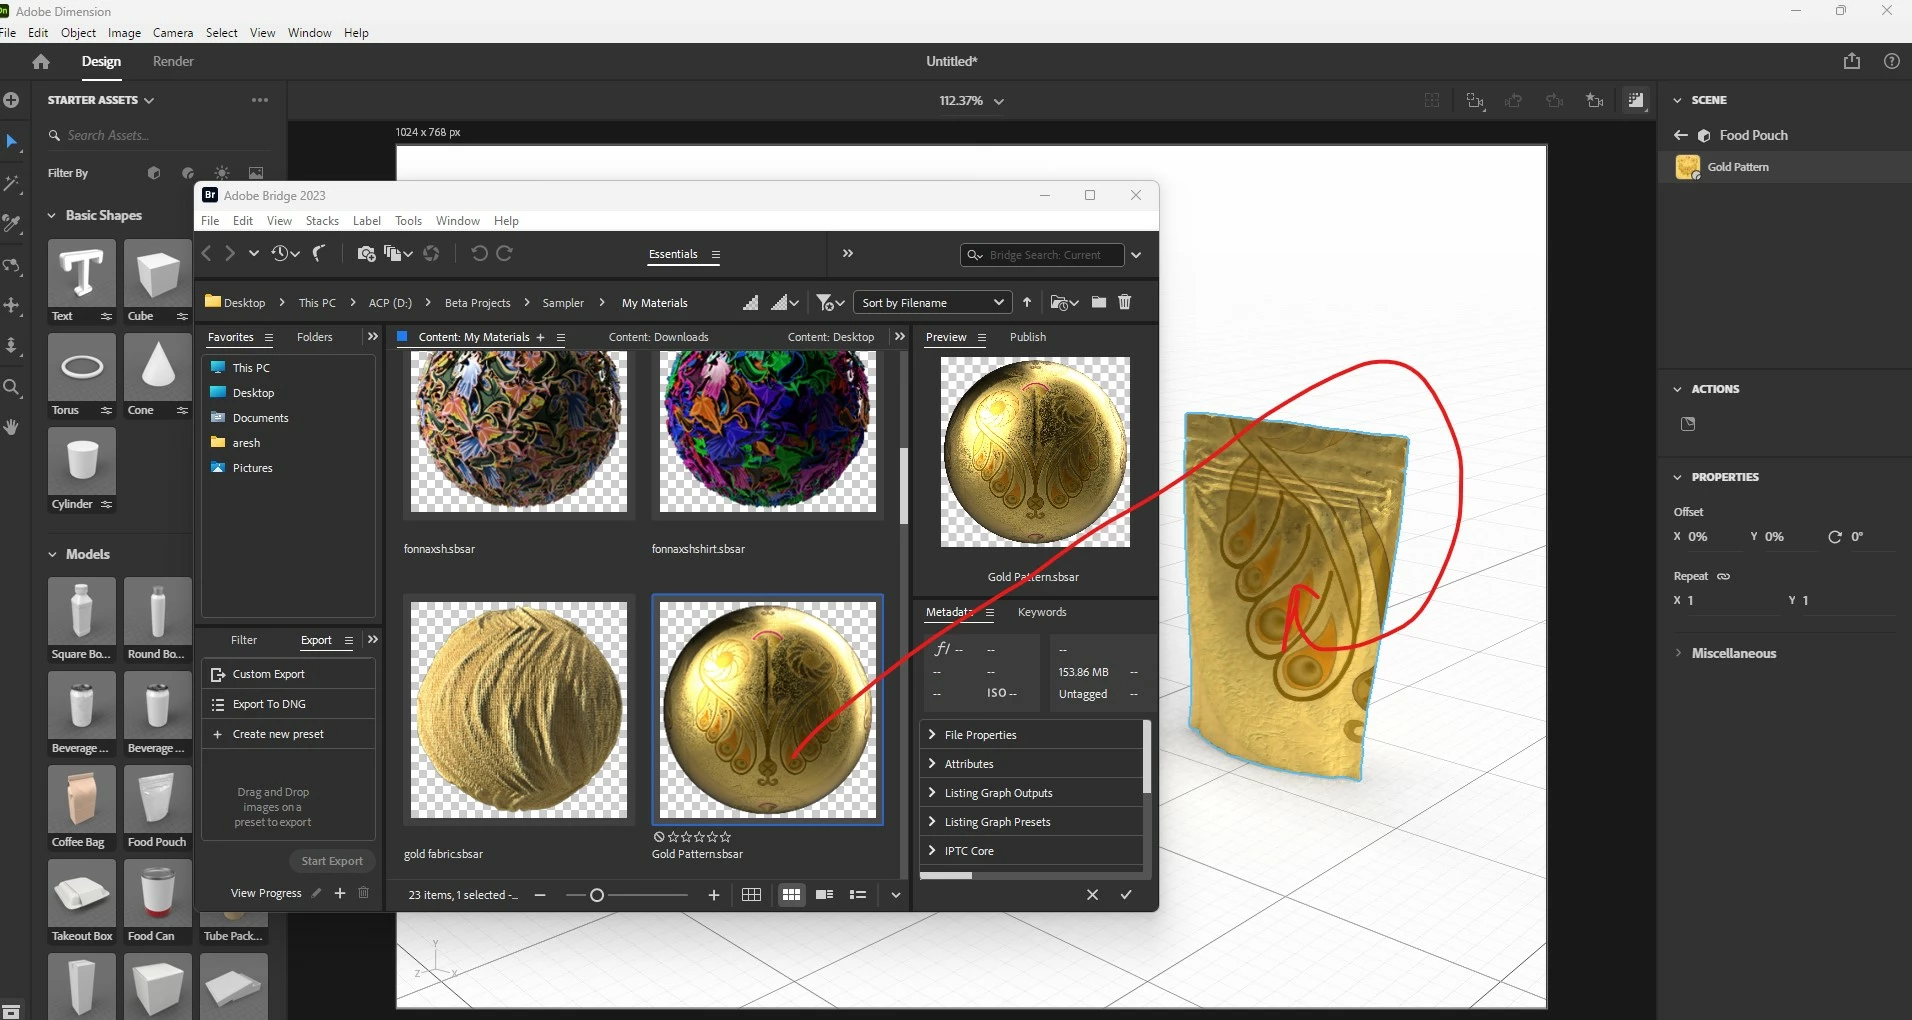Select the Sampler eyedropper tool in Dimension

tap(12, 224)
